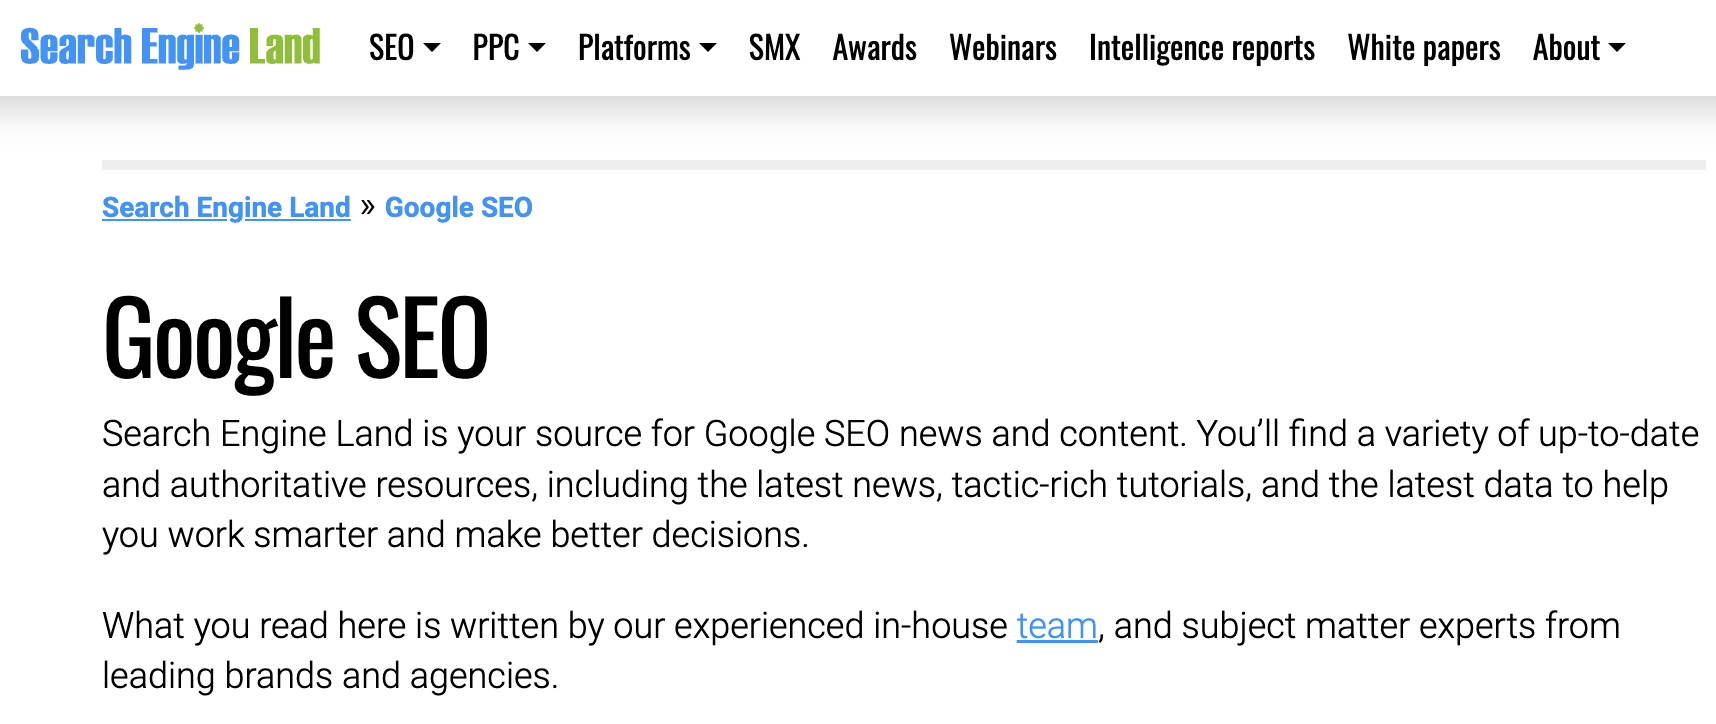Screen dimensions: 1716x724
Task: Open the PPC navigation label
Action: pyautogui.click(x=496, y=48)
